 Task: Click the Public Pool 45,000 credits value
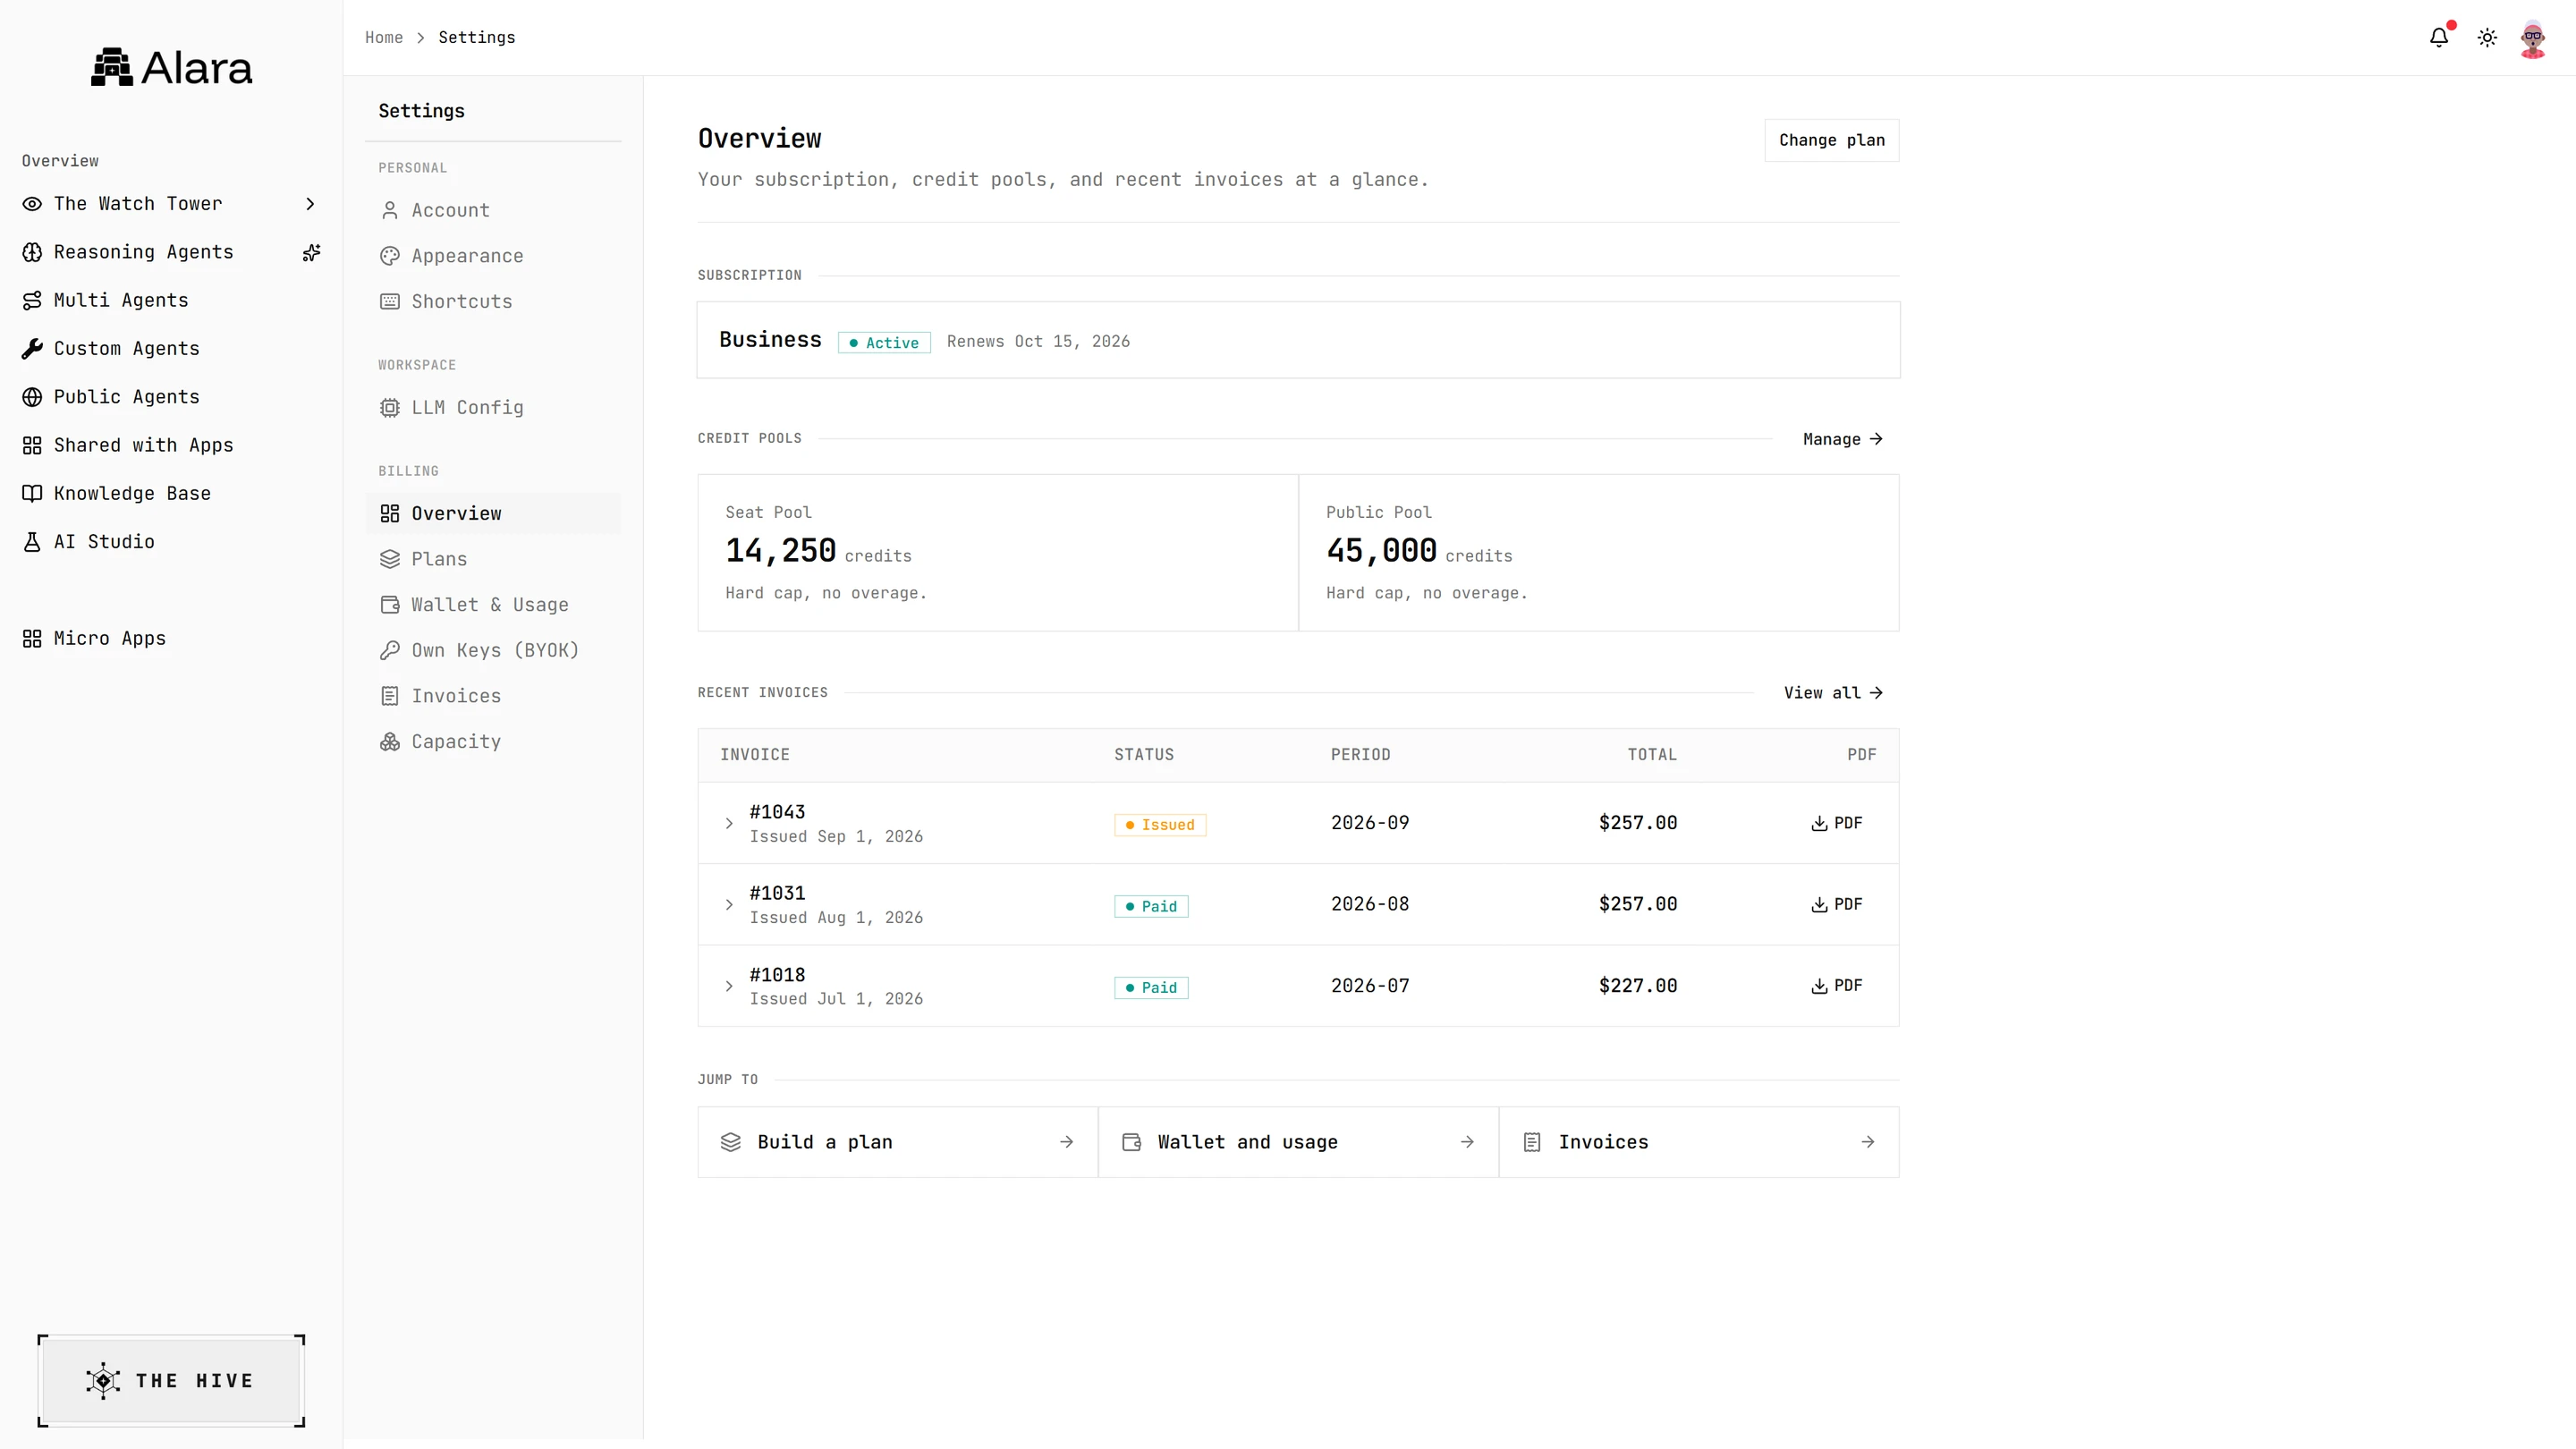1419,551
